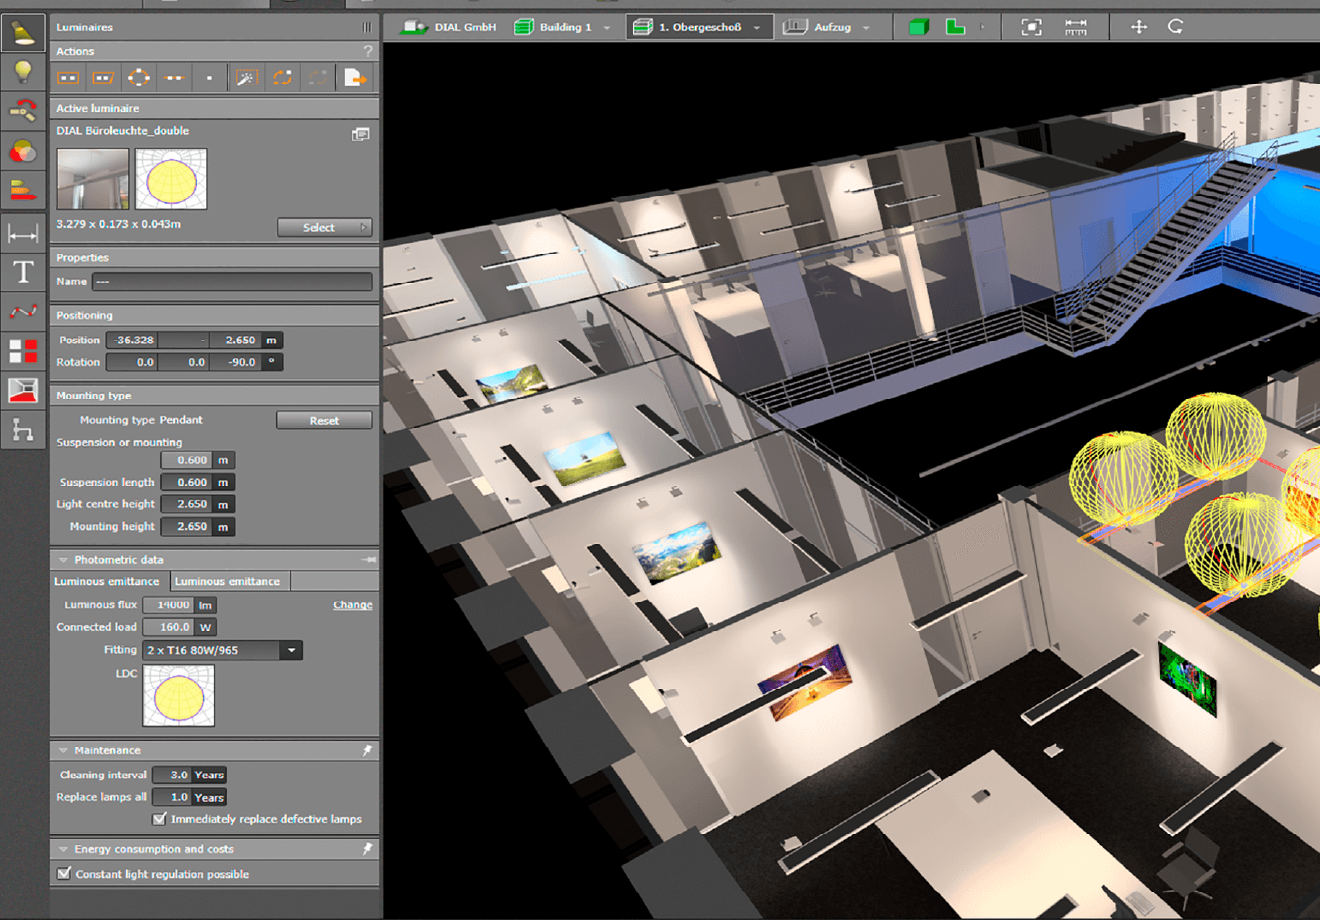Open the Text tool in sidebar
This screenshot has height=920, width=1320.
[x=23, y=272]
